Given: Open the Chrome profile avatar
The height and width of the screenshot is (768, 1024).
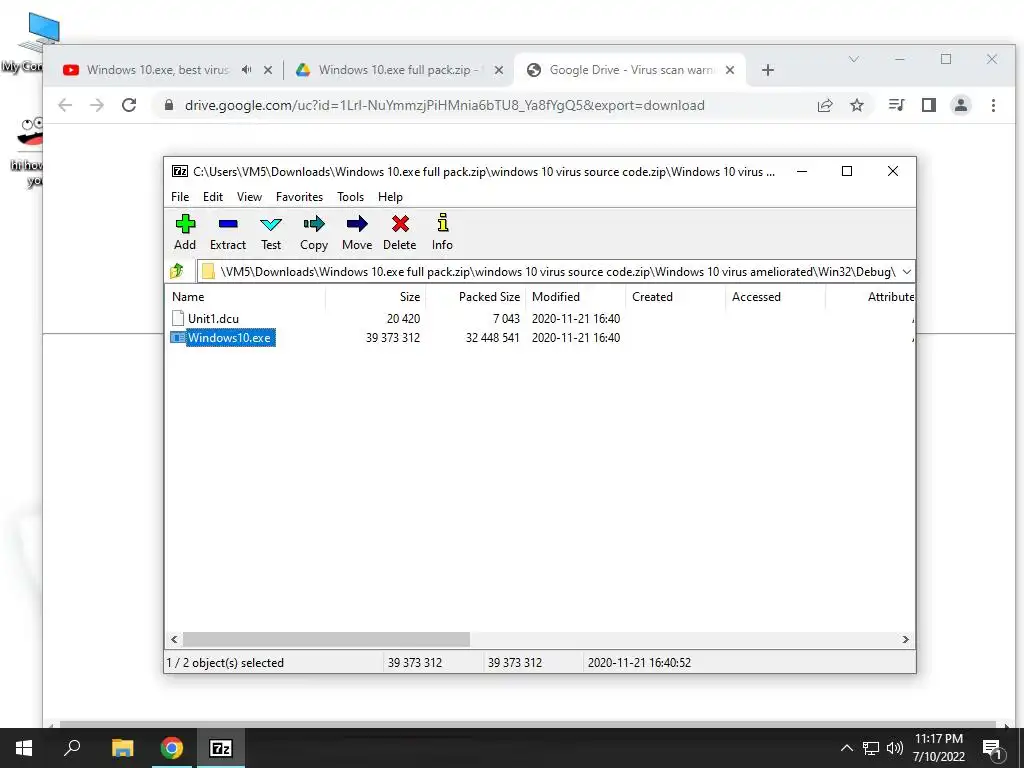Looking at the screenshot, I should point(961,105).
